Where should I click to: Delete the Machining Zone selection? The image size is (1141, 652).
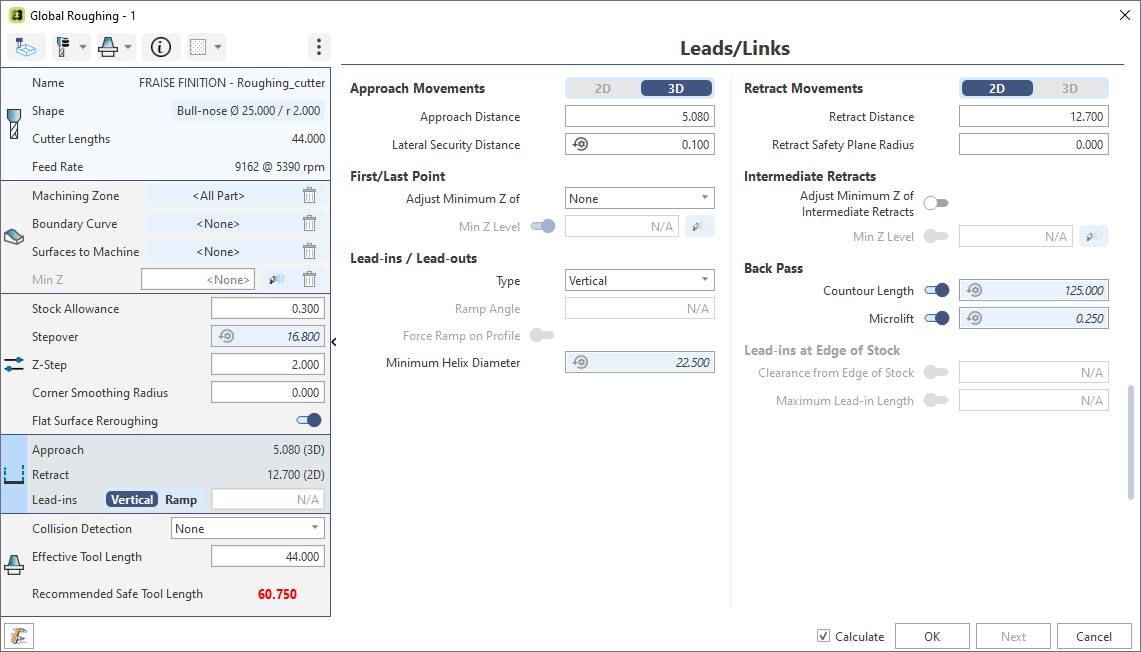click(x=309, y=196)
